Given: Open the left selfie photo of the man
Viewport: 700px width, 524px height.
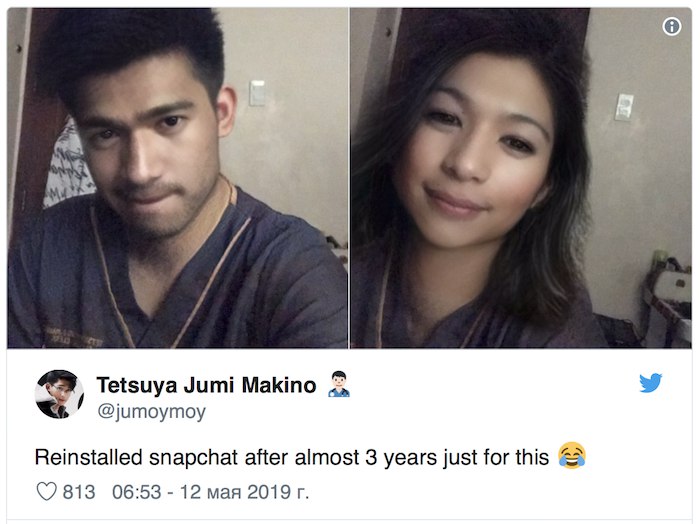Looking at the screenshot, I should pos(178,178).
